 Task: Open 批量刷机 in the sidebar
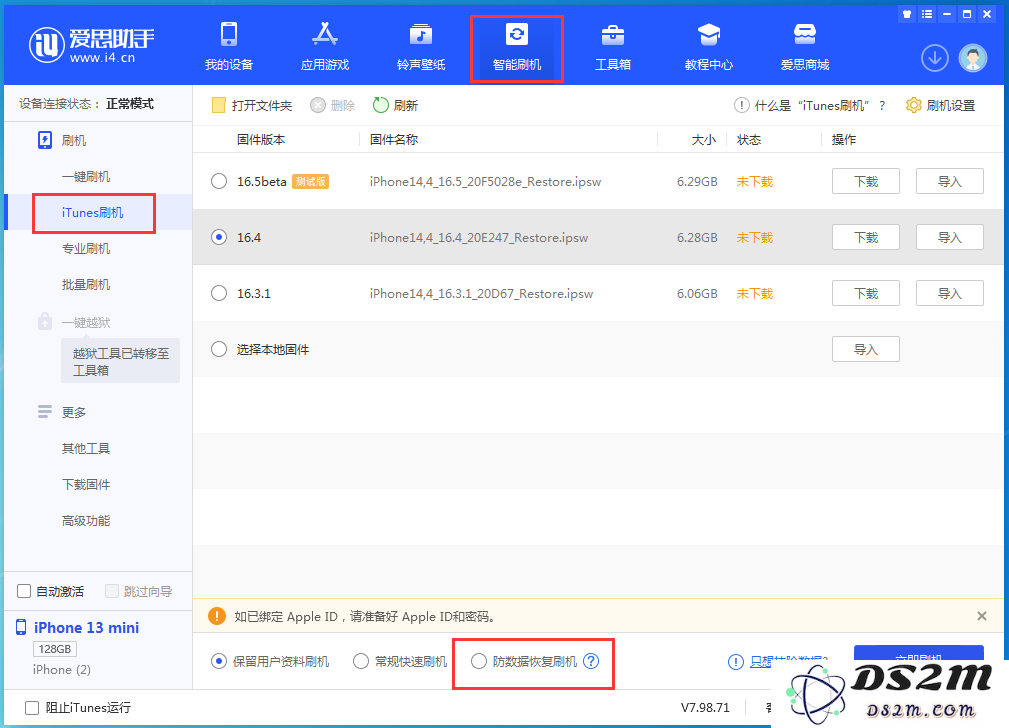click(86, 285)
